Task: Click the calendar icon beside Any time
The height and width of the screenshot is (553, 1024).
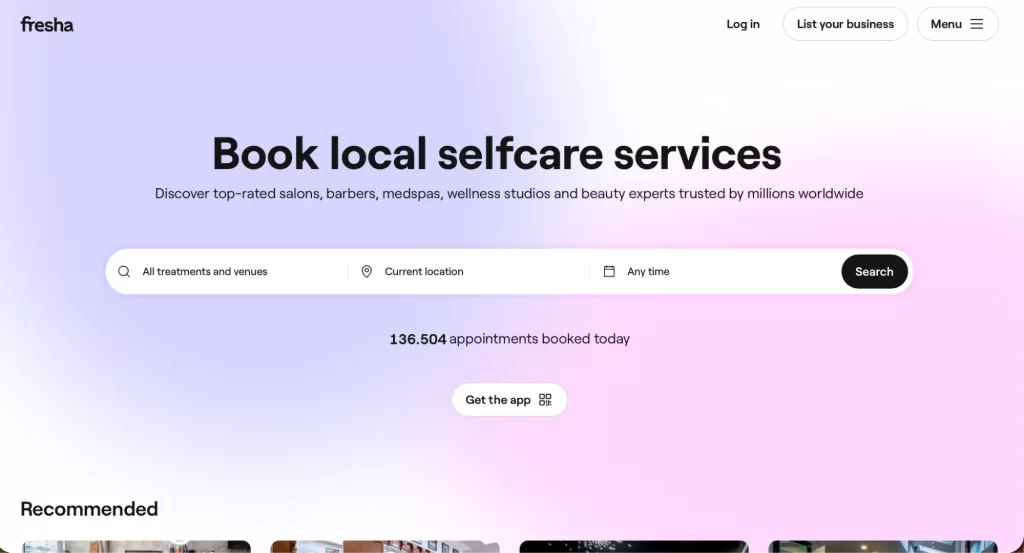Action: point(609,271)
